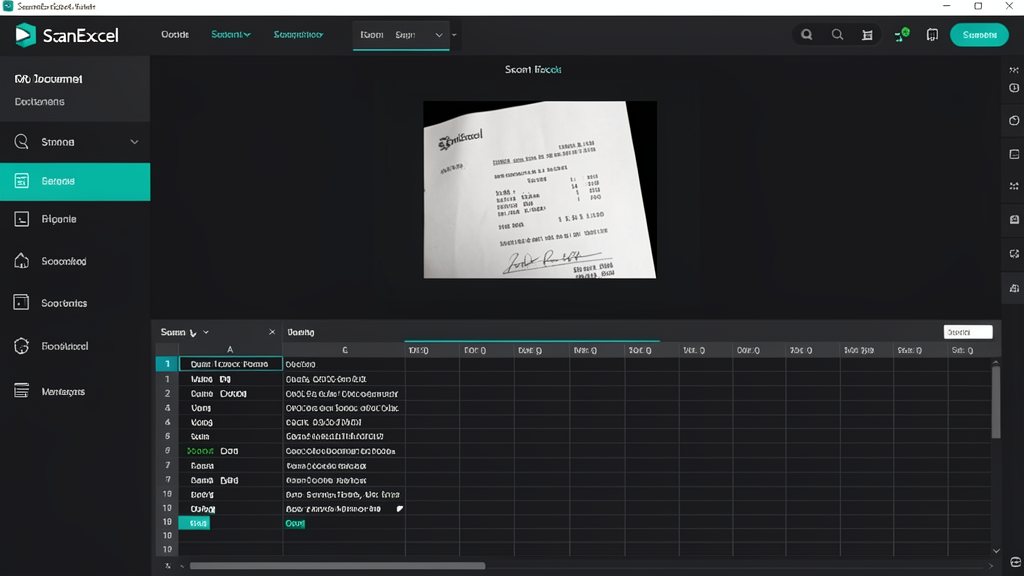Click the scroll down arrow of the spreadsheet

996,551
